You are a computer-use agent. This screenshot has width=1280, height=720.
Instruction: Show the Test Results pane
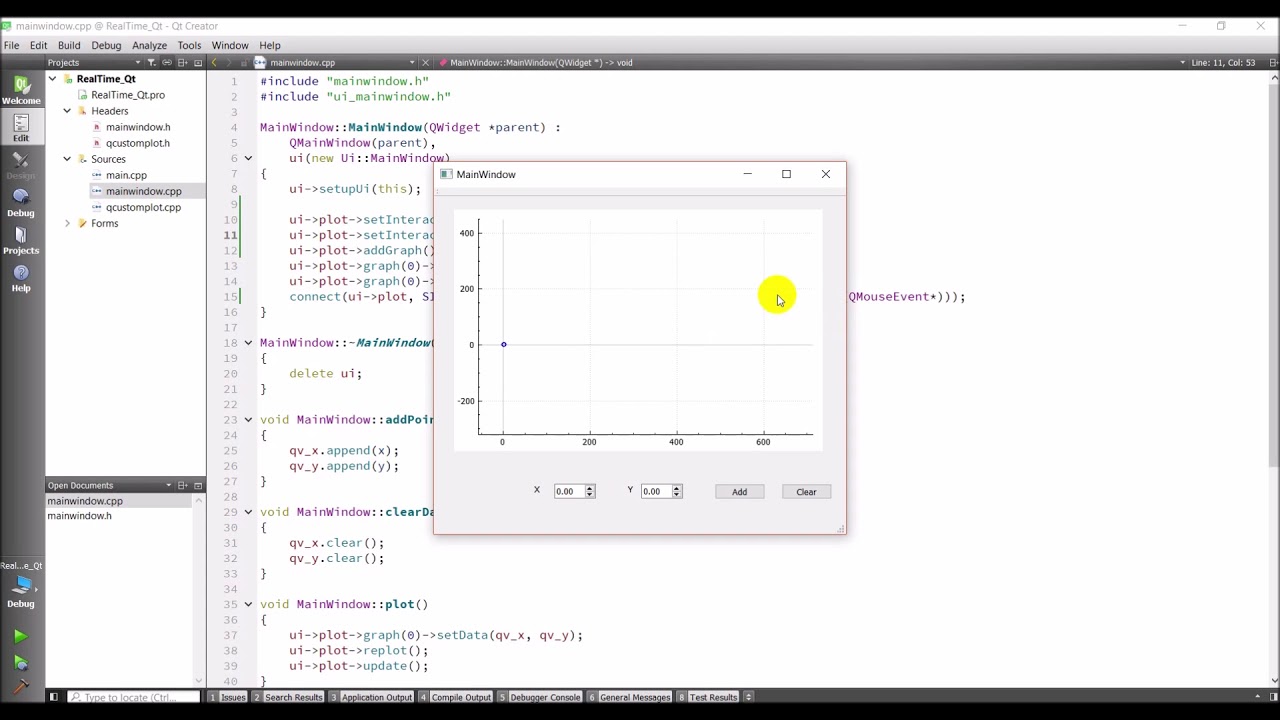pyautogui.click(x=708, y=697)
